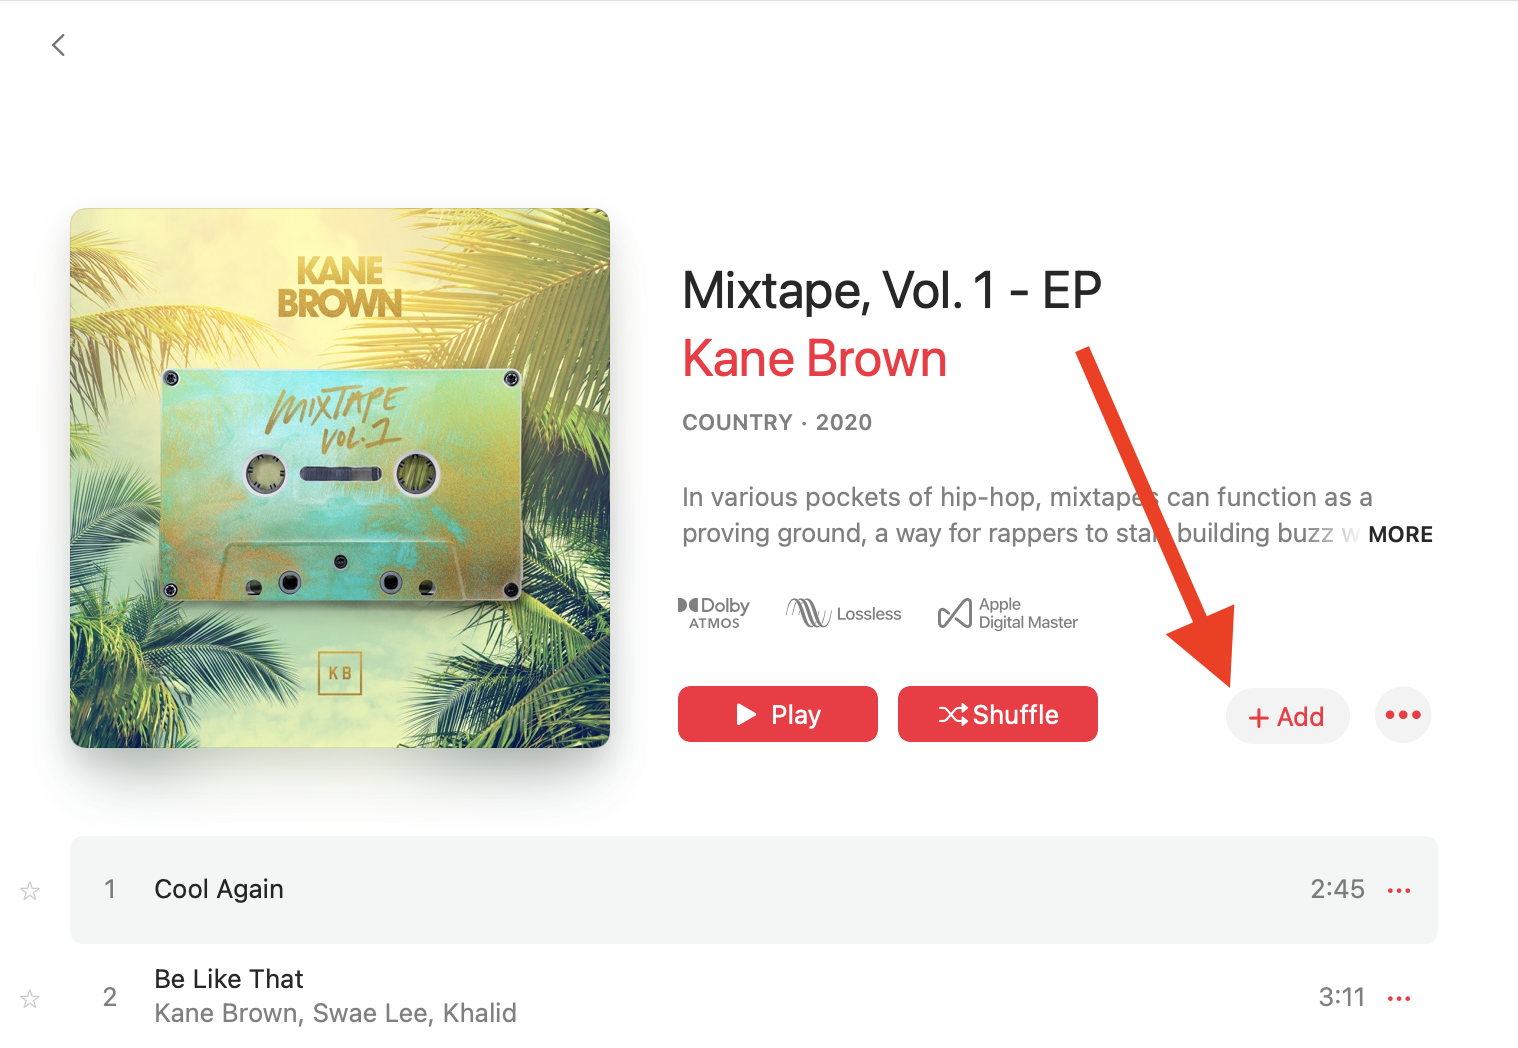Select the Cool Again track row
1518x1048 pixels.
(x=754, y=890)
